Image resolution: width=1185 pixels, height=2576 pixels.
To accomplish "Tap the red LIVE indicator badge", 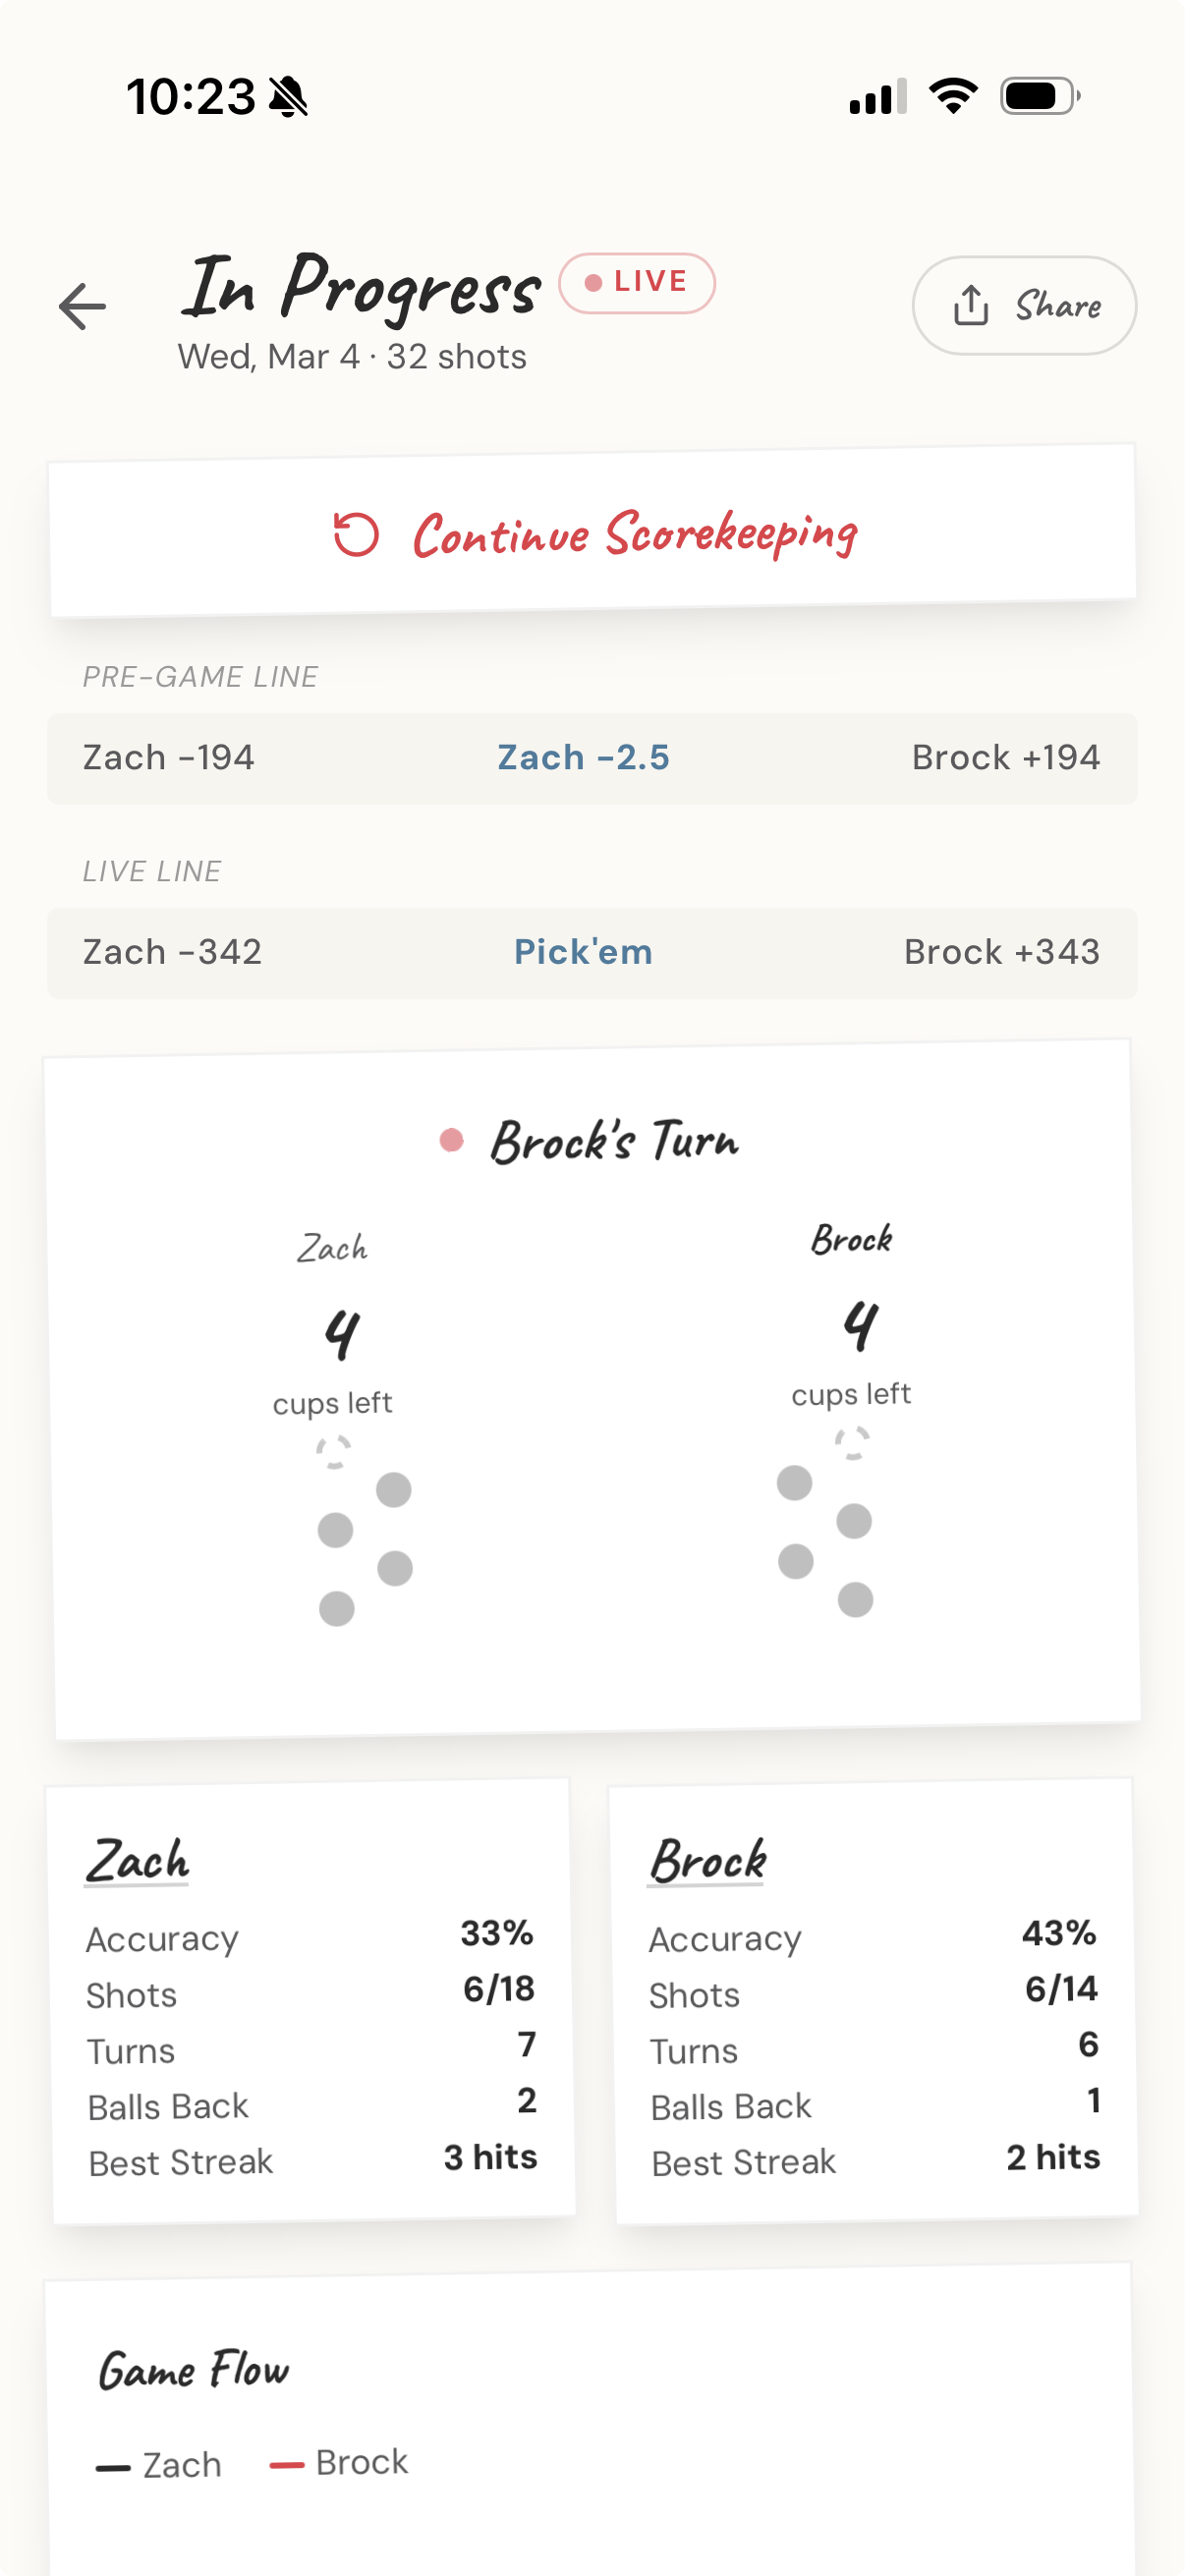I will pos(637,283).
